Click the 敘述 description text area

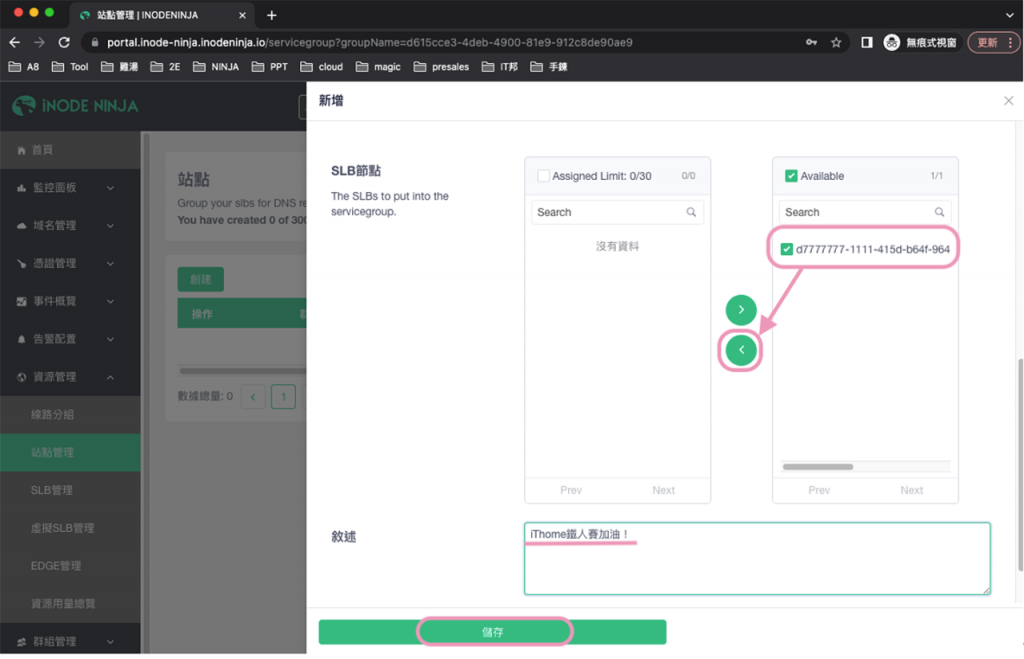click(x=757, y=558)
